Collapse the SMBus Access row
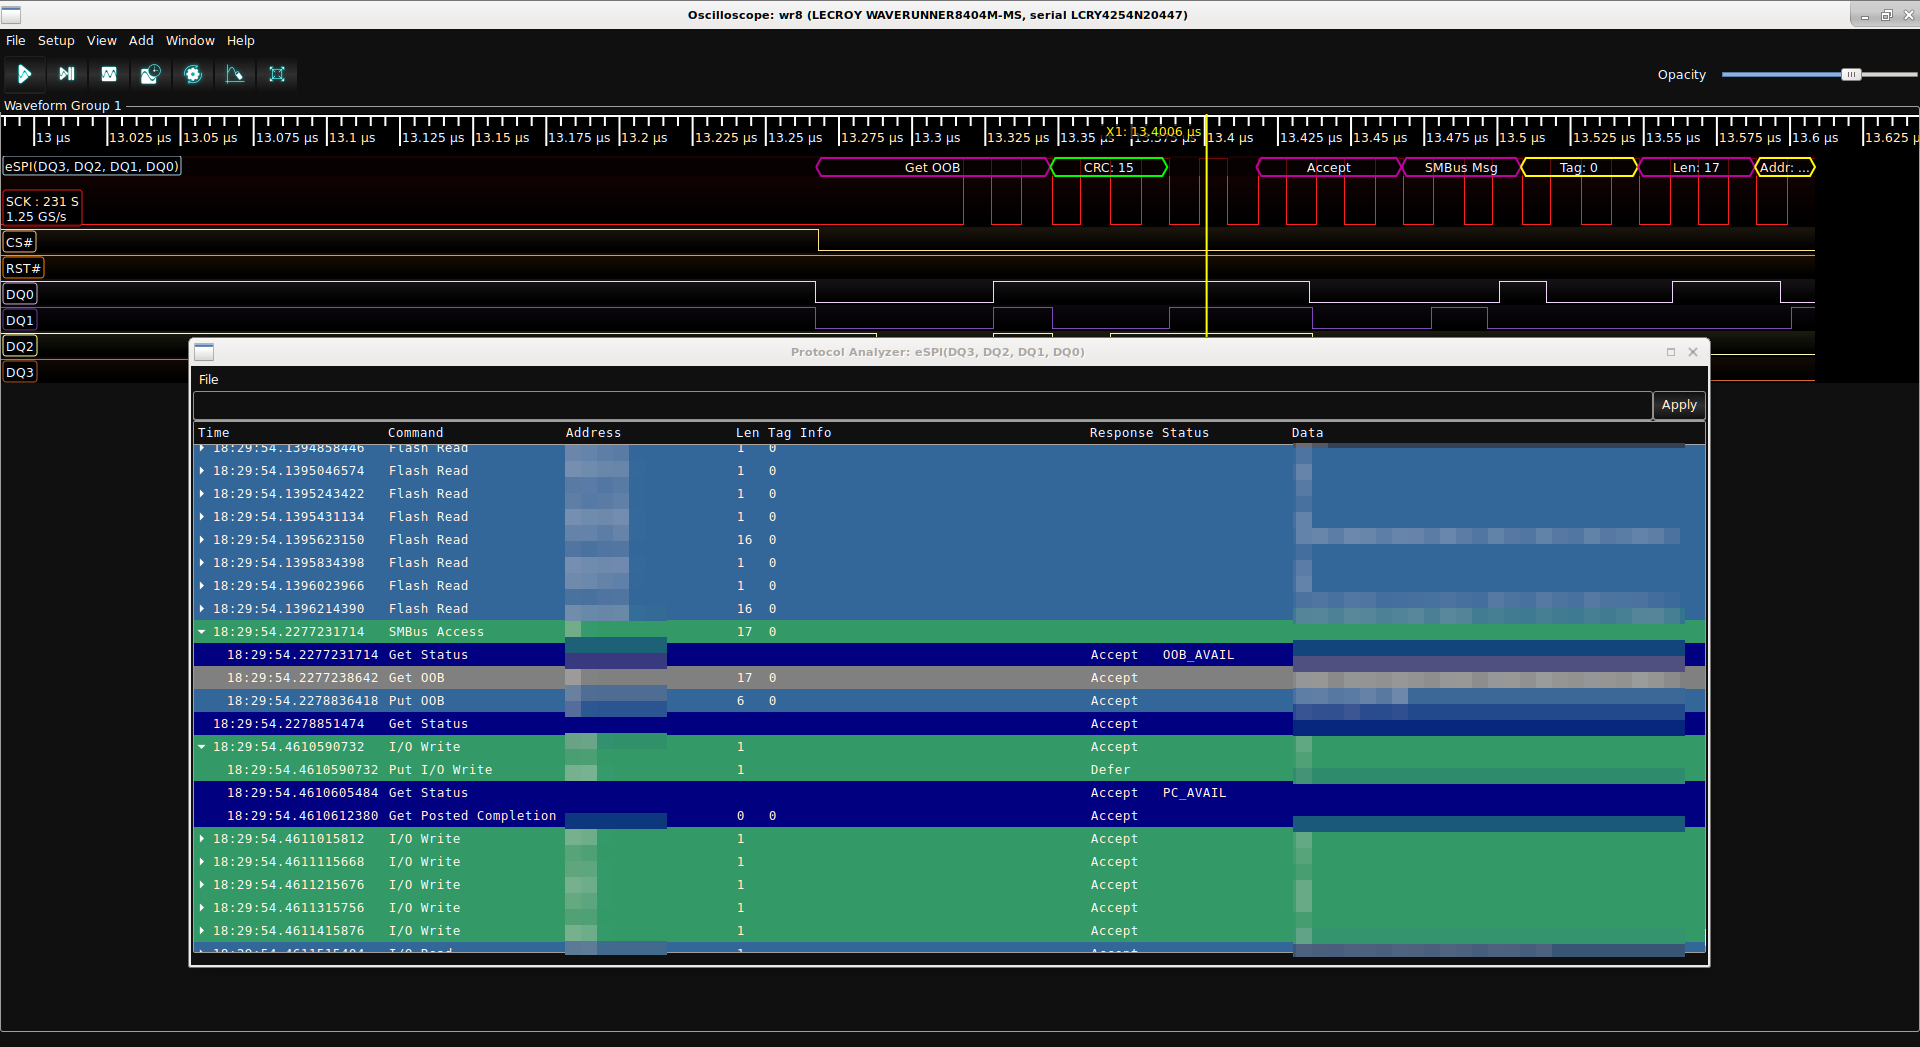1920x1047 pixels. coord(202,632)
